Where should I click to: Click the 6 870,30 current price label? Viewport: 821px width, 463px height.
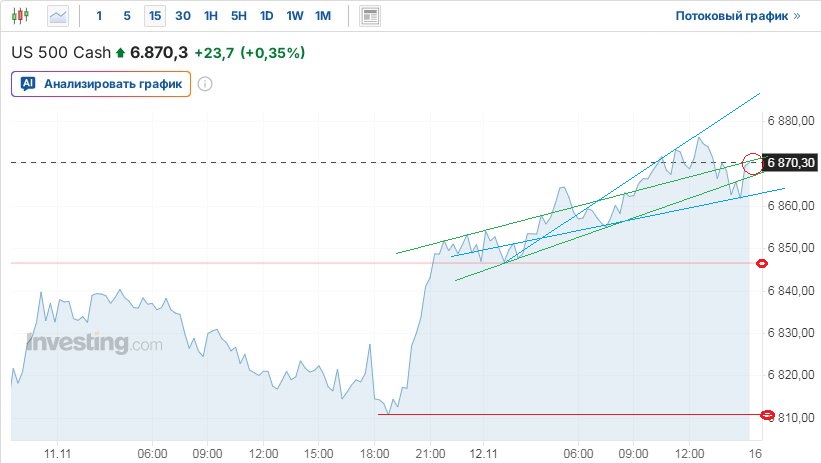pyautogui.click(x=791, y=162)
